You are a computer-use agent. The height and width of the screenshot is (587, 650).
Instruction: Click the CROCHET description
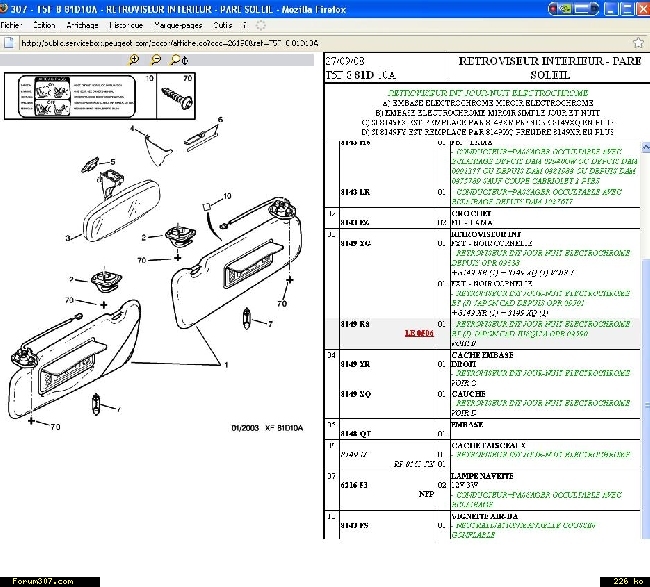471,213
